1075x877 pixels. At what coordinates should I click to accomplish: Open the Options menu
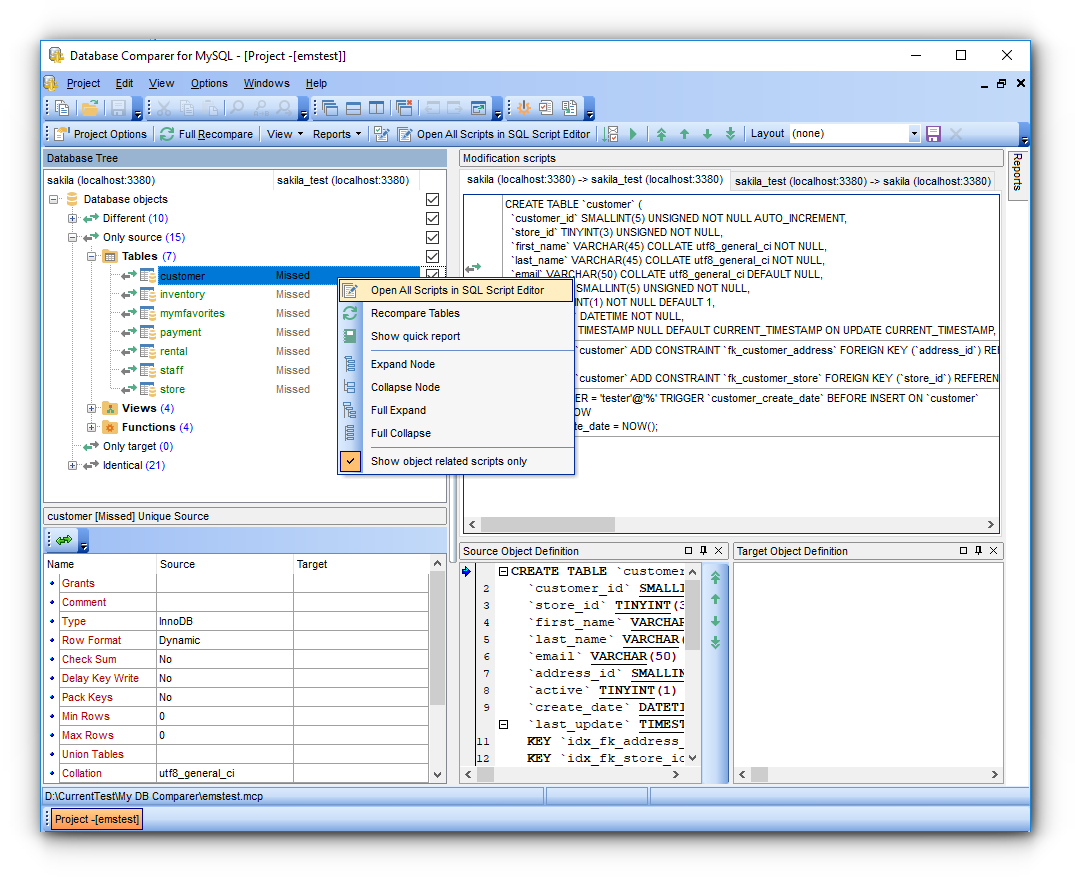click(x=209, y=84)
